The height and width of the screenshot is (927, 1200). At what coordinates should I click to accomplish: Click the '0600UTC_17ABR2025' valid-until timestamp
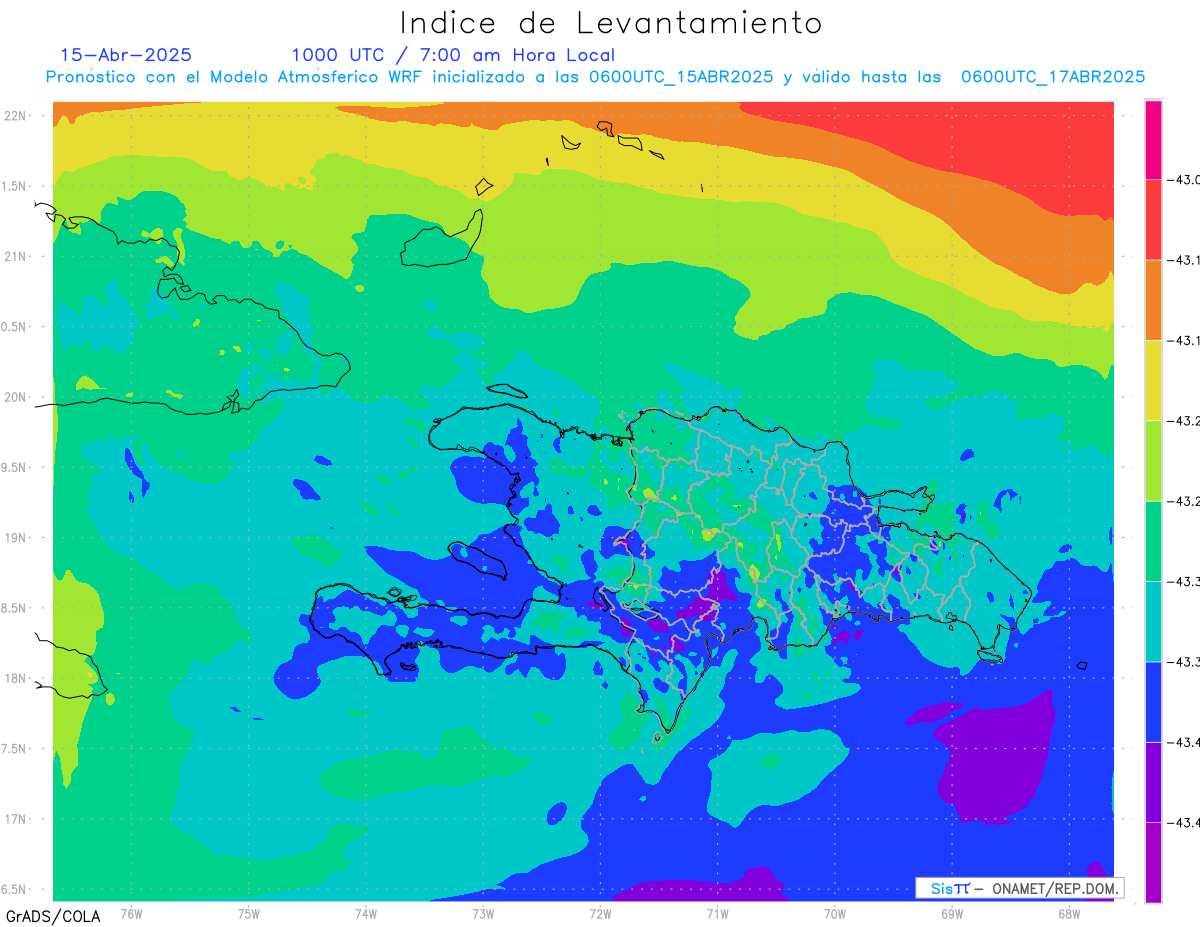tap(1053, 77)
